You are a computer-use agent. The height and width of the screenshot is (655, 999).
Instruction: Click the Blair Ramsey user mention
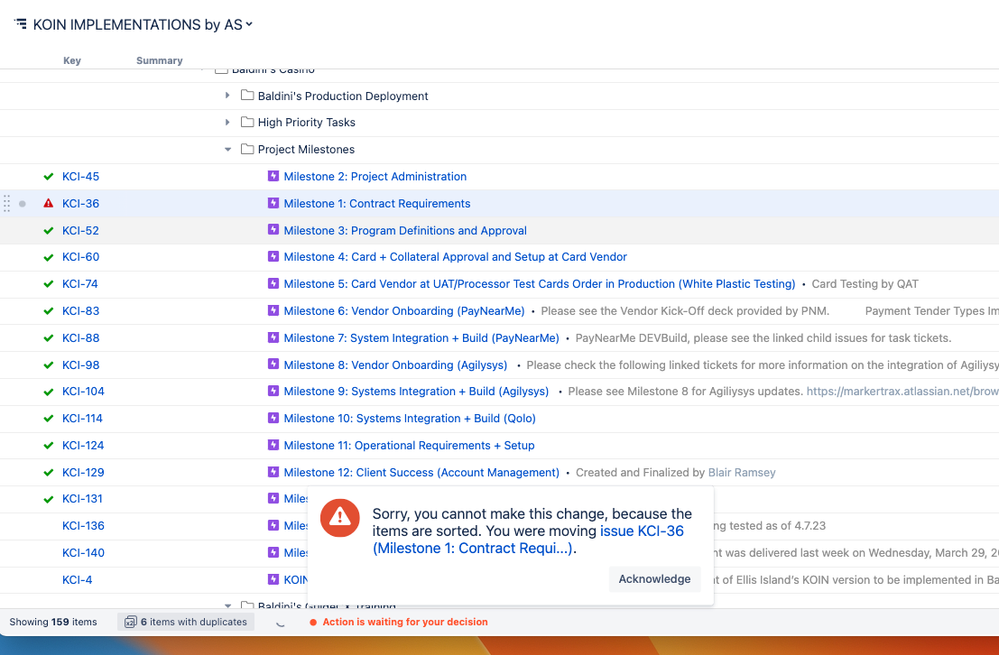pos(742,473)
